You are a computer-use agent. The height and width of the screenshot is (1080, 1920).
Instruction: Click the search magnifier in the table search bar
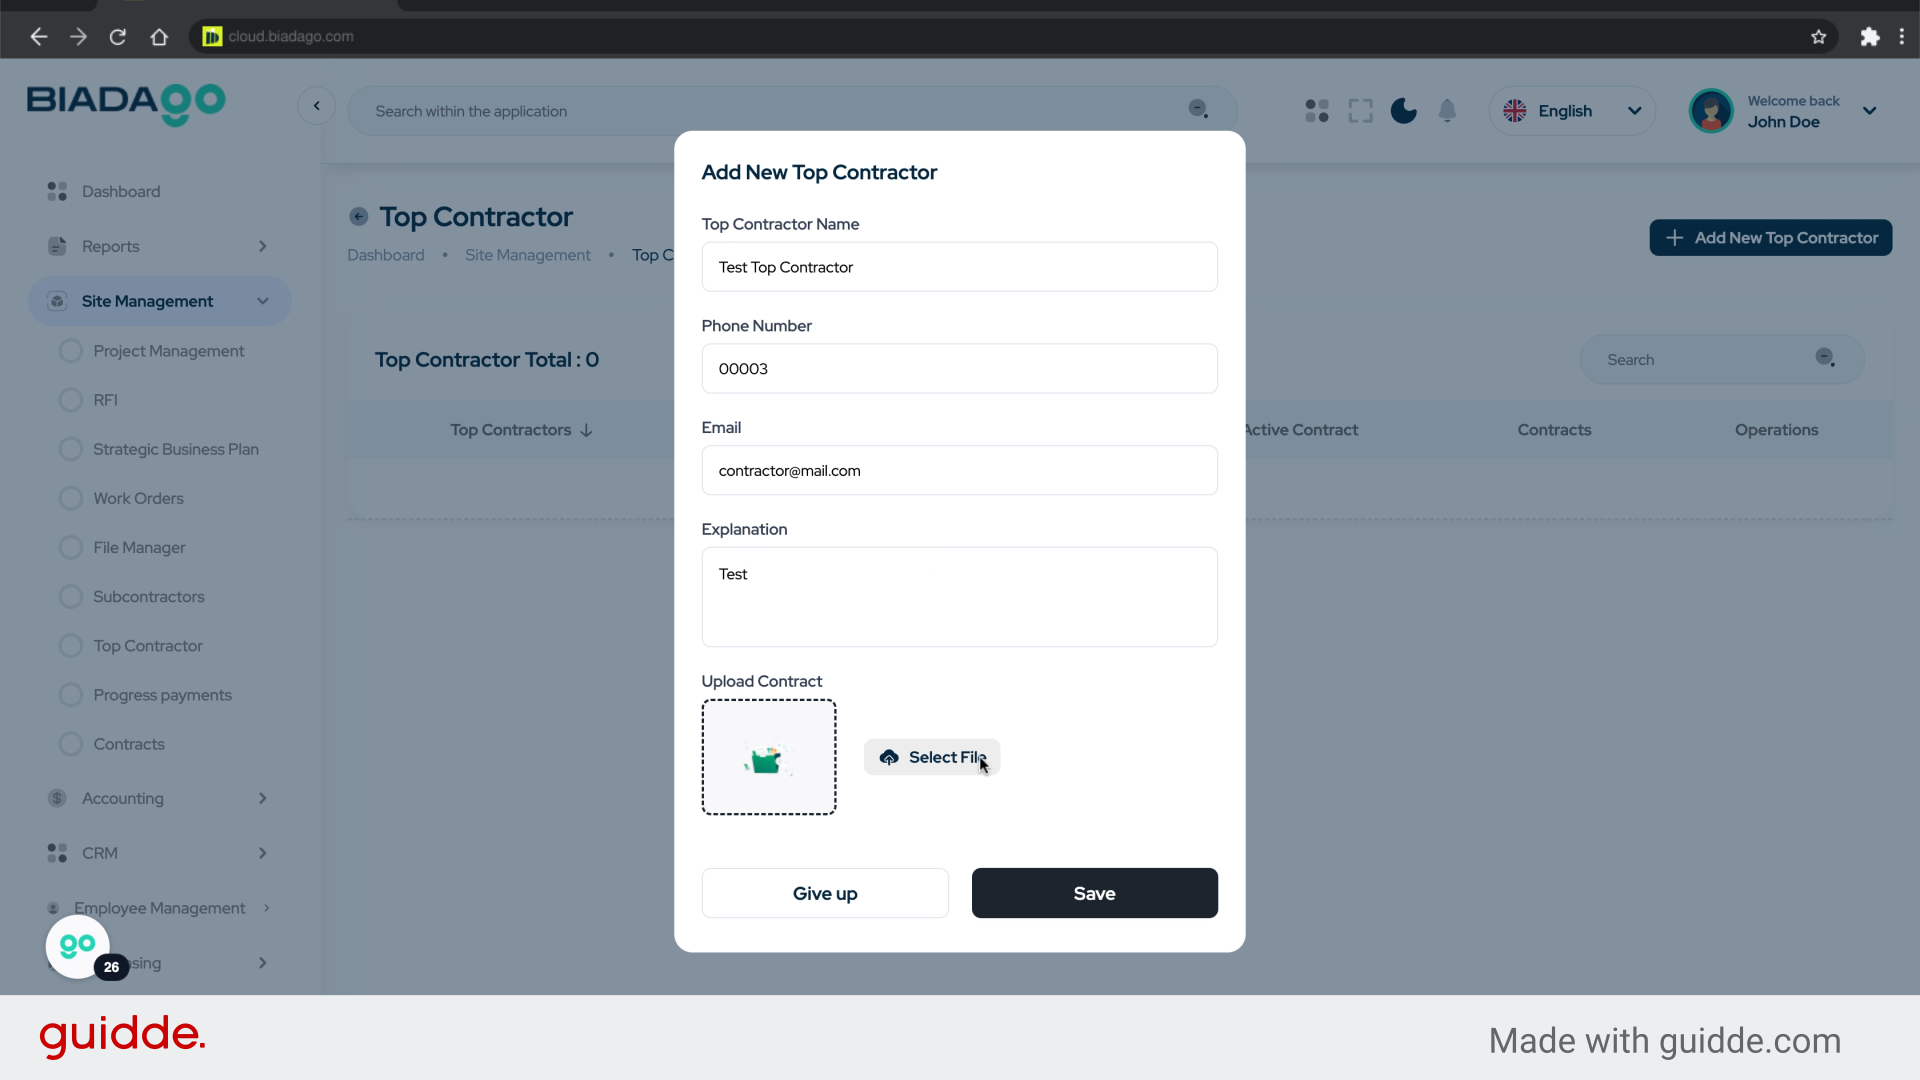coord(1824,358)
